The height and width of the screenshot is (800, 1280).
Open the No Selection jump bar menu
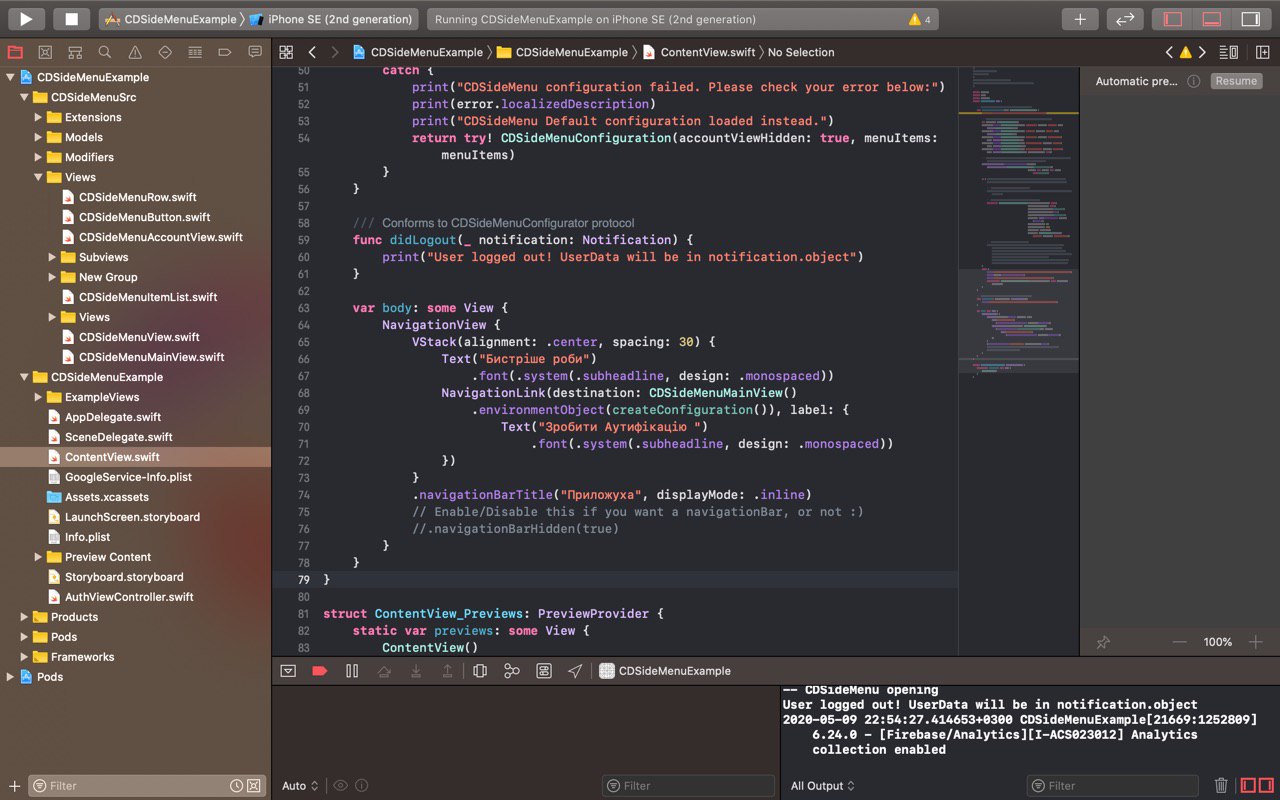click(801, 52)
